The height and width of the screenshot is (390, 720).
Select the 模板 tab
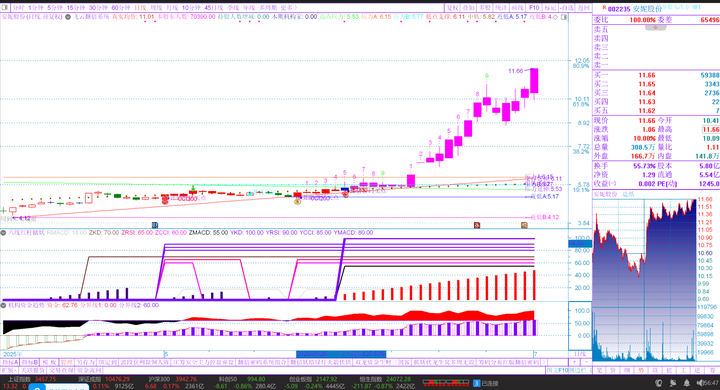click(50, 362)
